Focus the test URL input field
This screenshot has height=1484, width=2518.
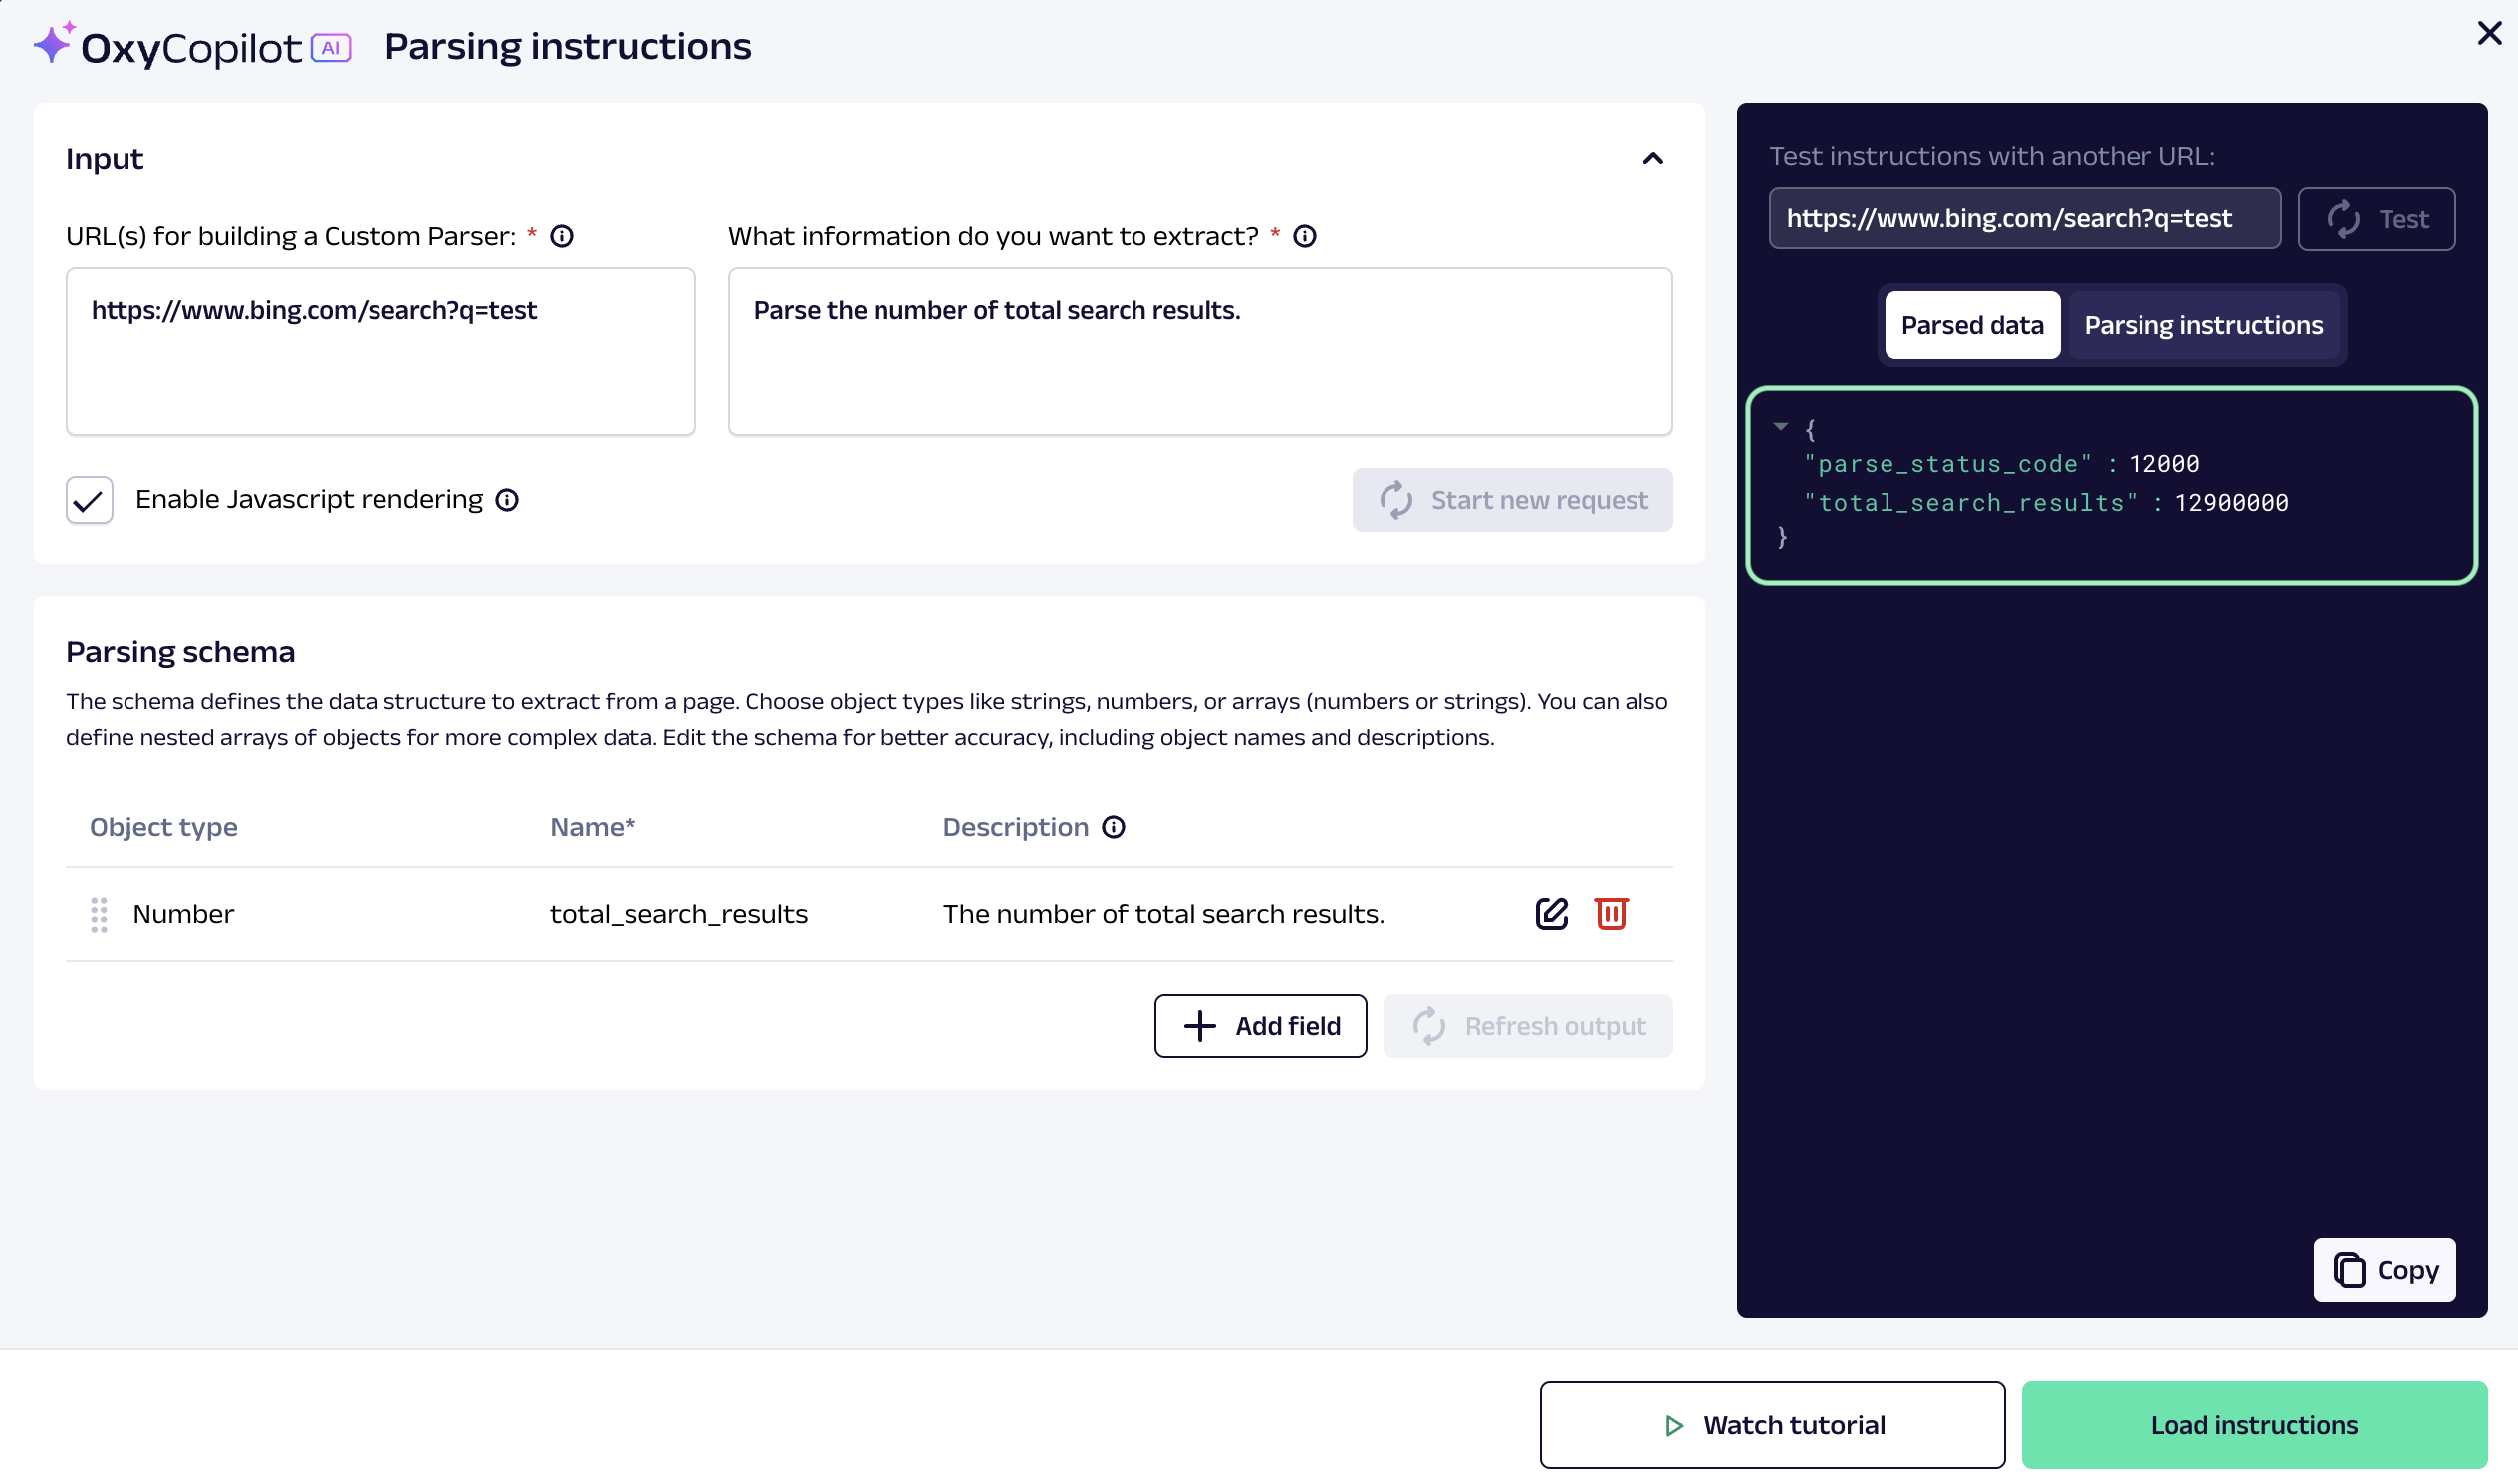(x=2023, y=219)
